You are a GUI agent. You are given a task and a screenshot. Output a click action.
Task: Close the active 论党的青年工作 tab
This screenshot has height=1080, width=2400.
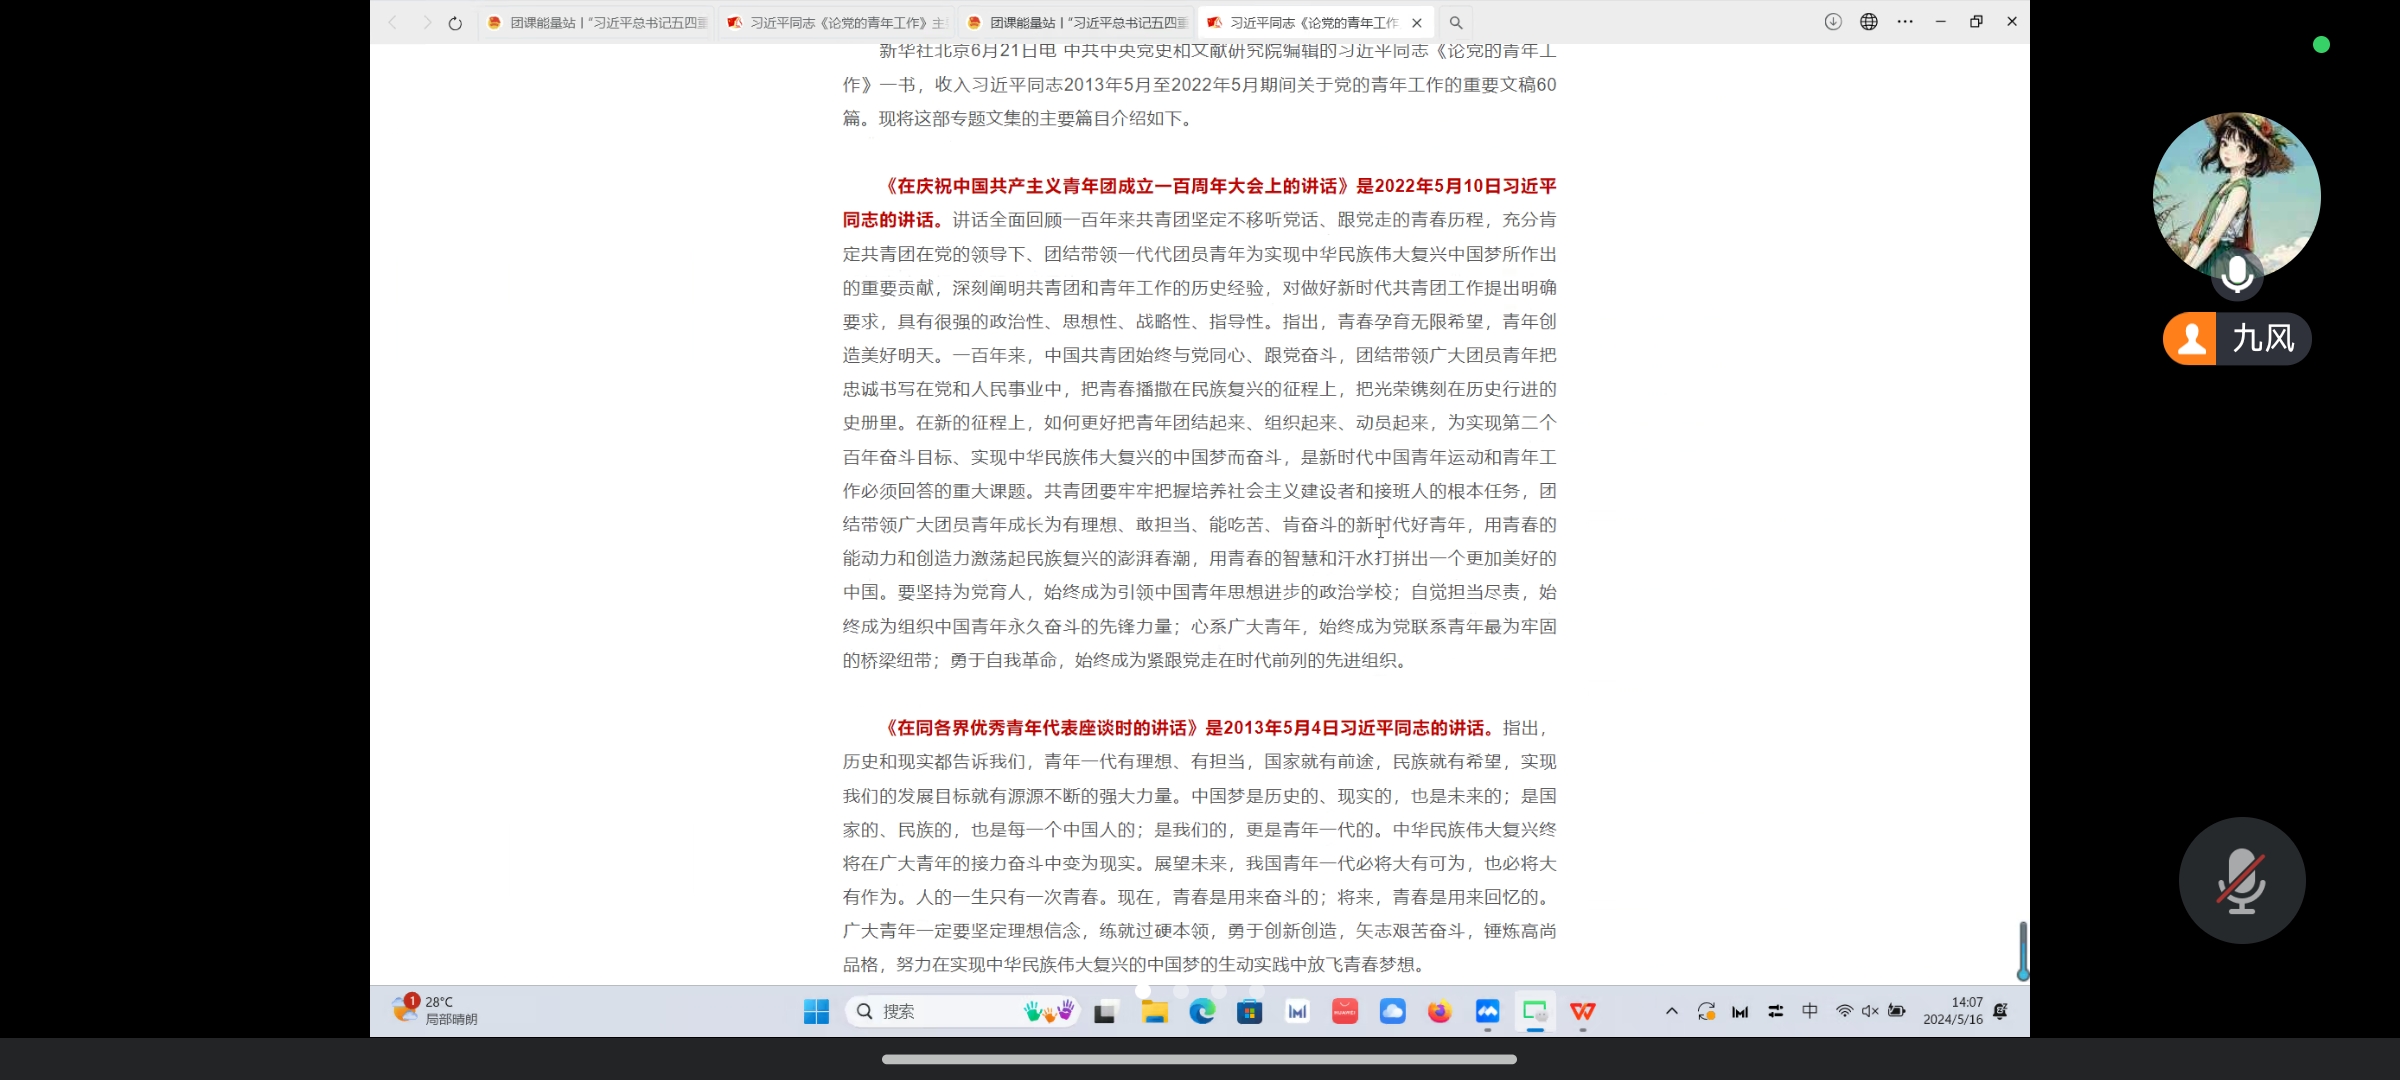pos(1417,23)
